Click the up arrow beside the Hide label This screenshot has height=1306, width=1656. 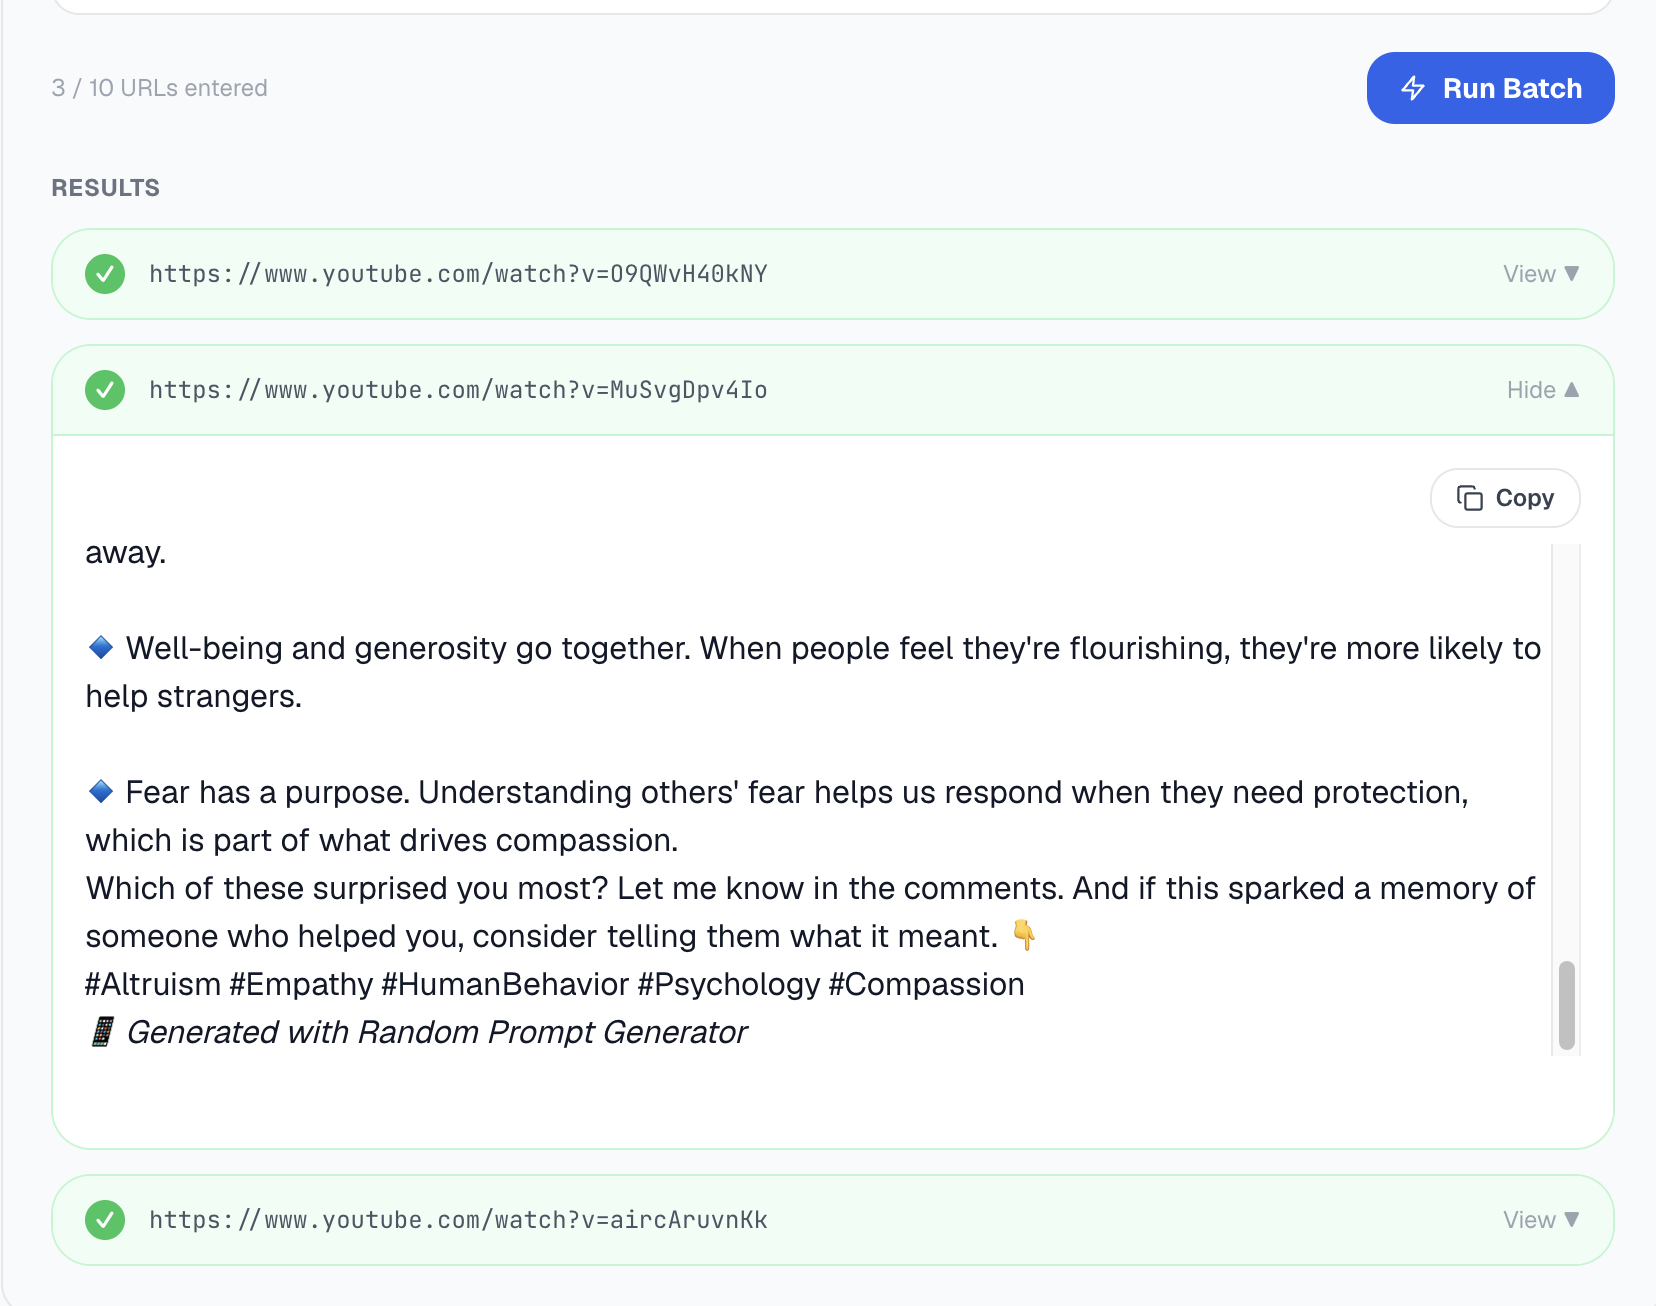coord(1571,390)
